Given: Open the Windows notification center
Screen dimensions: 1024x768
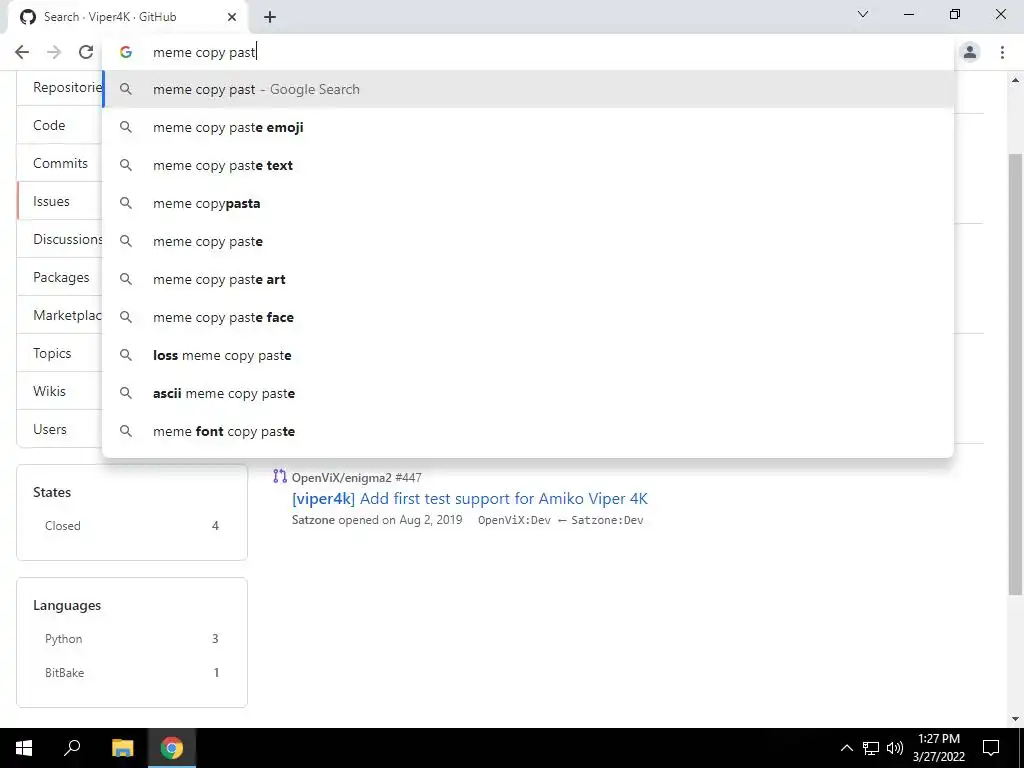Looking at the screenshot, I should pyautogui.click(x=991, y=748).
